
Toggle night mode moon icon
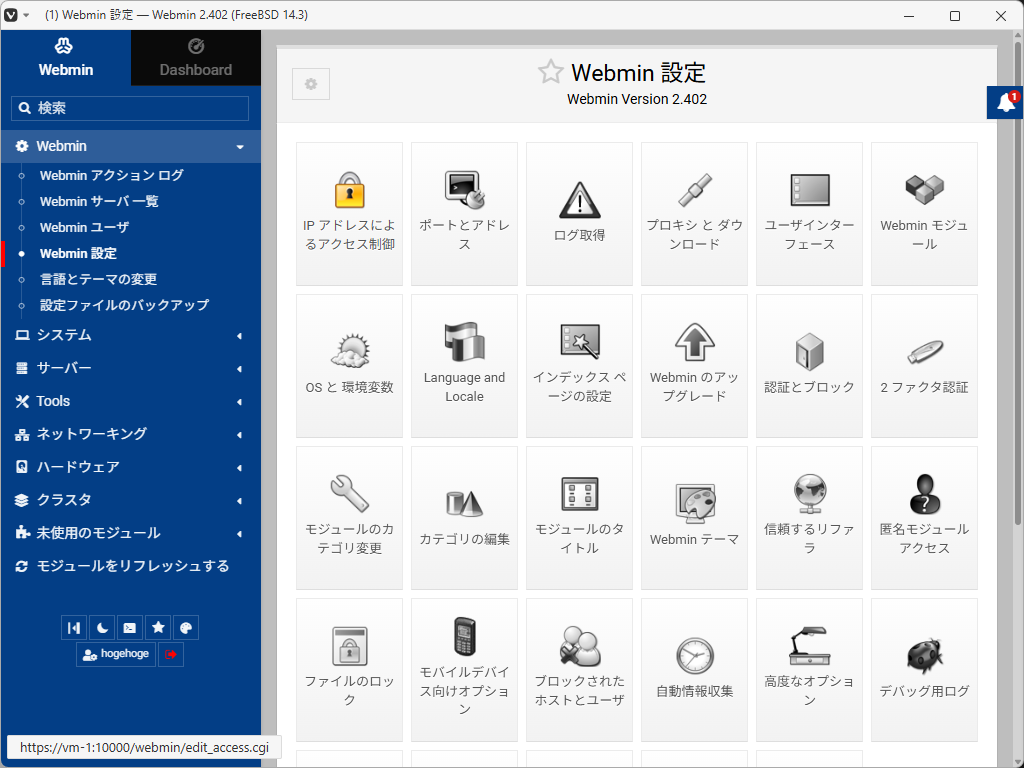102,628
